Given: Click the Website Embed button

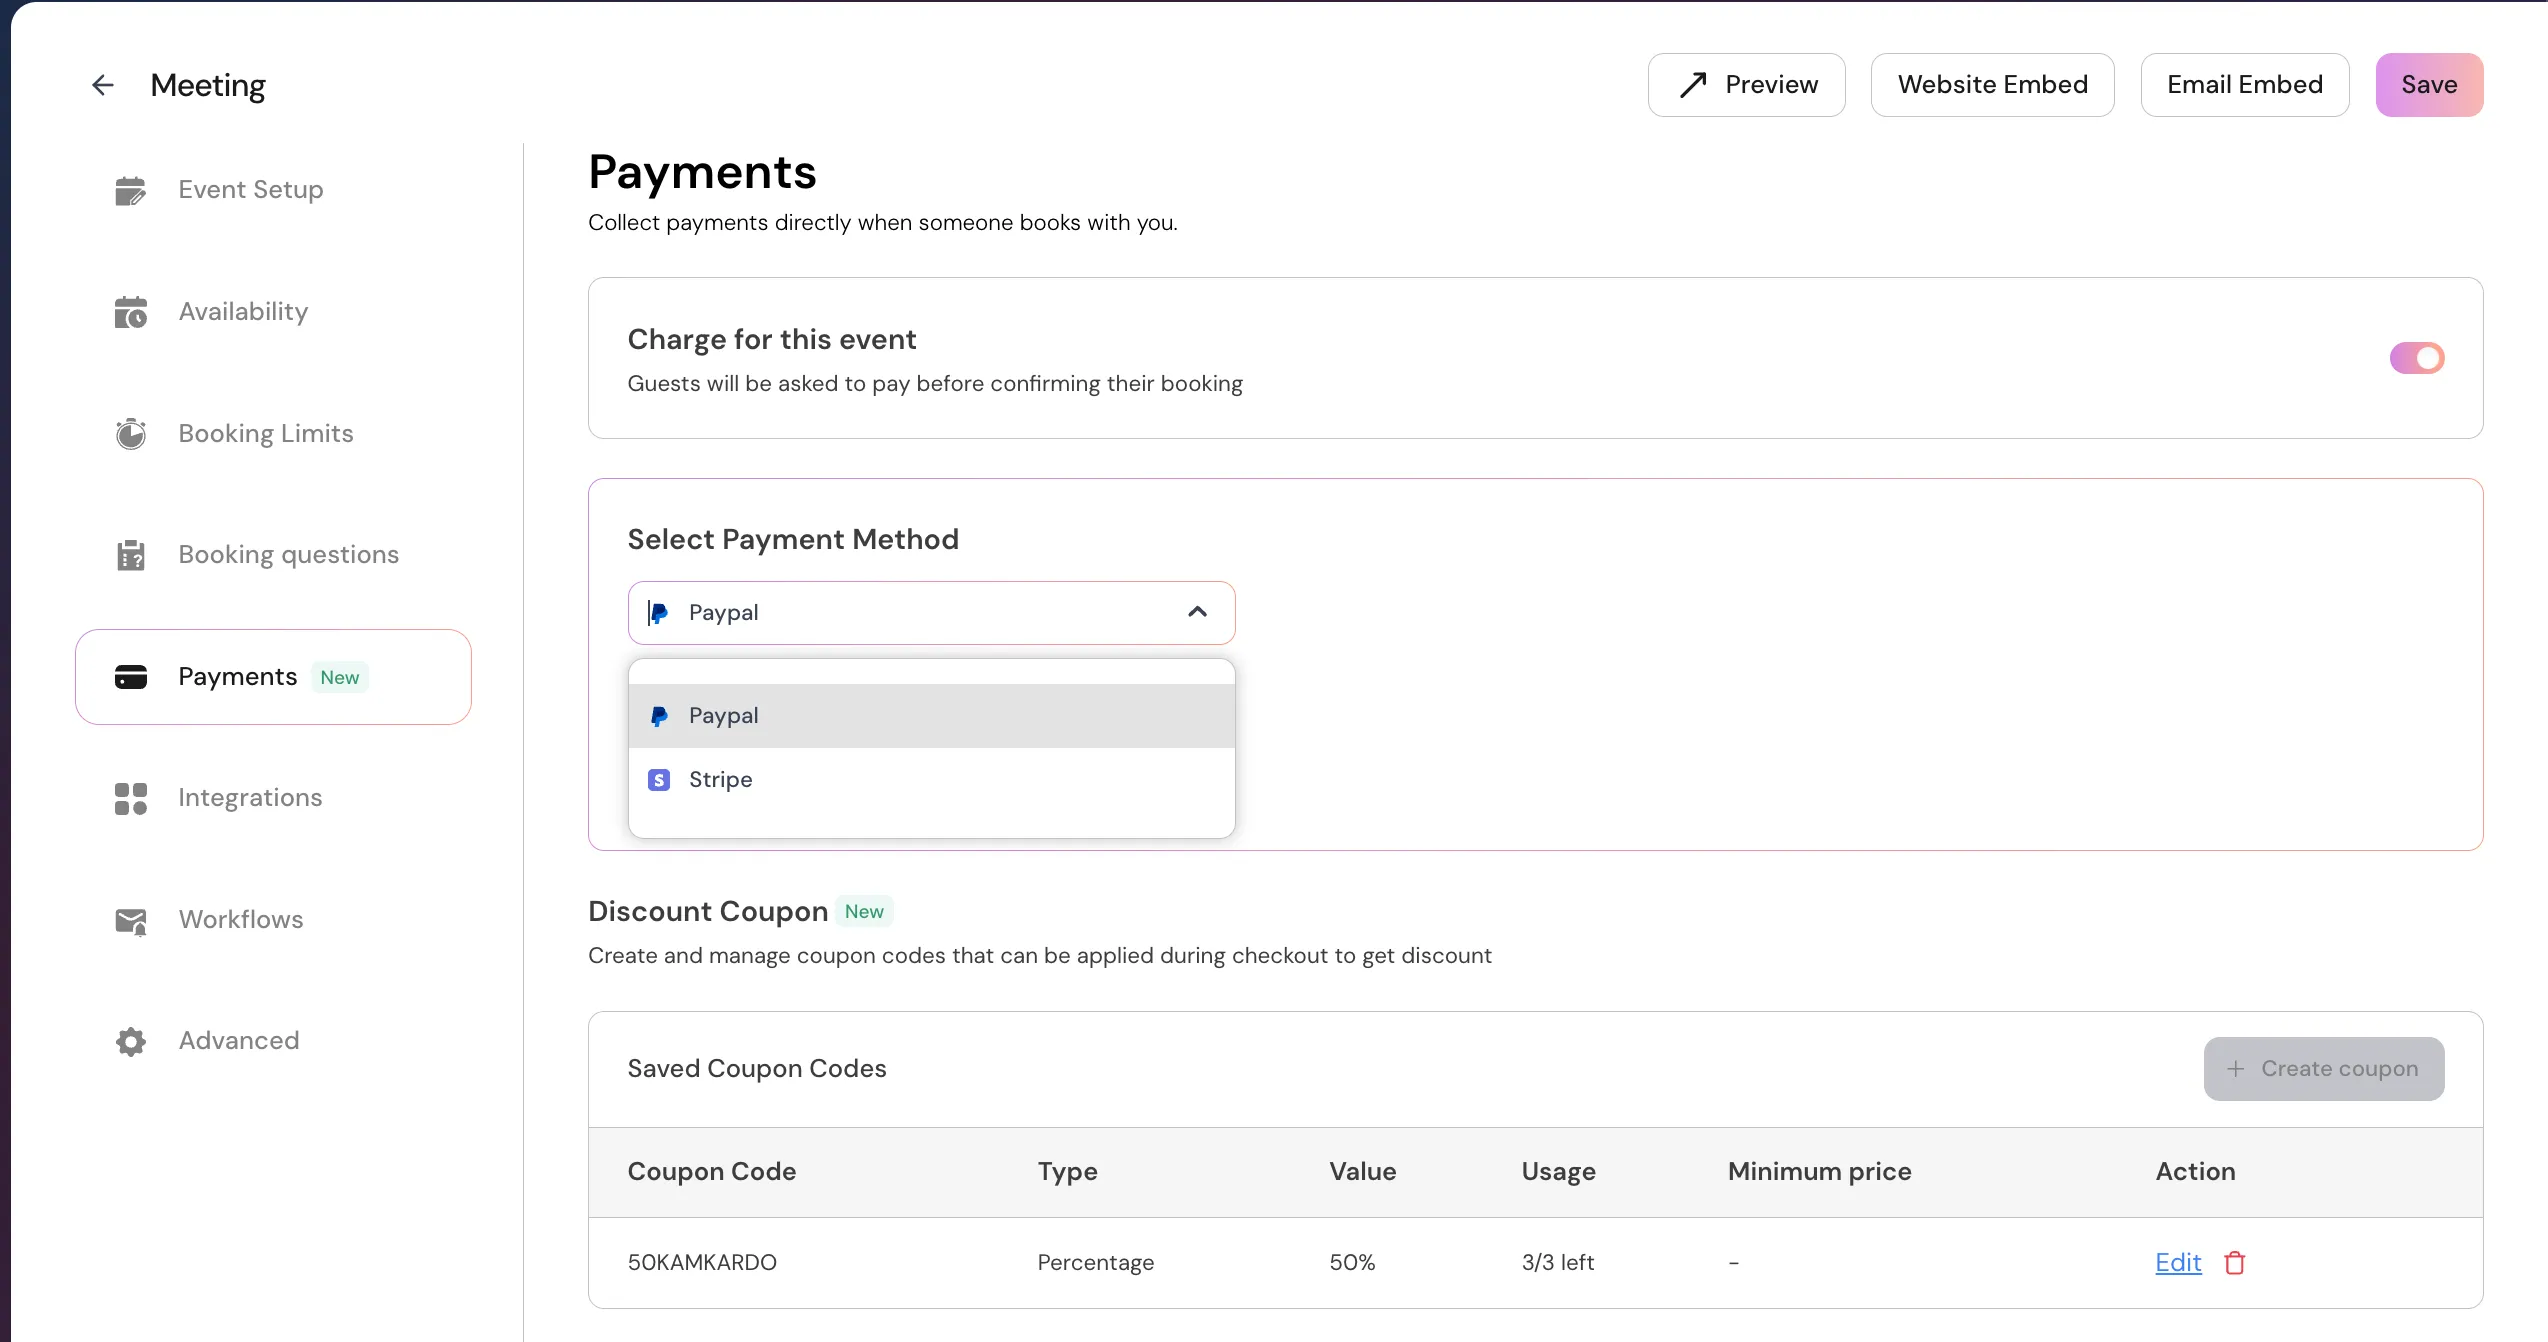Looking at the screenshot, I should [x=1992, y=85].
